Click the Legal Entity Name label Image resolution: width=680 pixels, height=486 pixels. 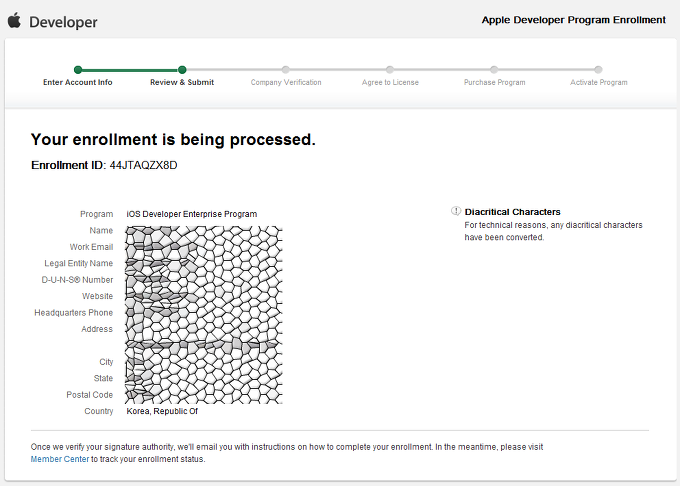[78, 264]
